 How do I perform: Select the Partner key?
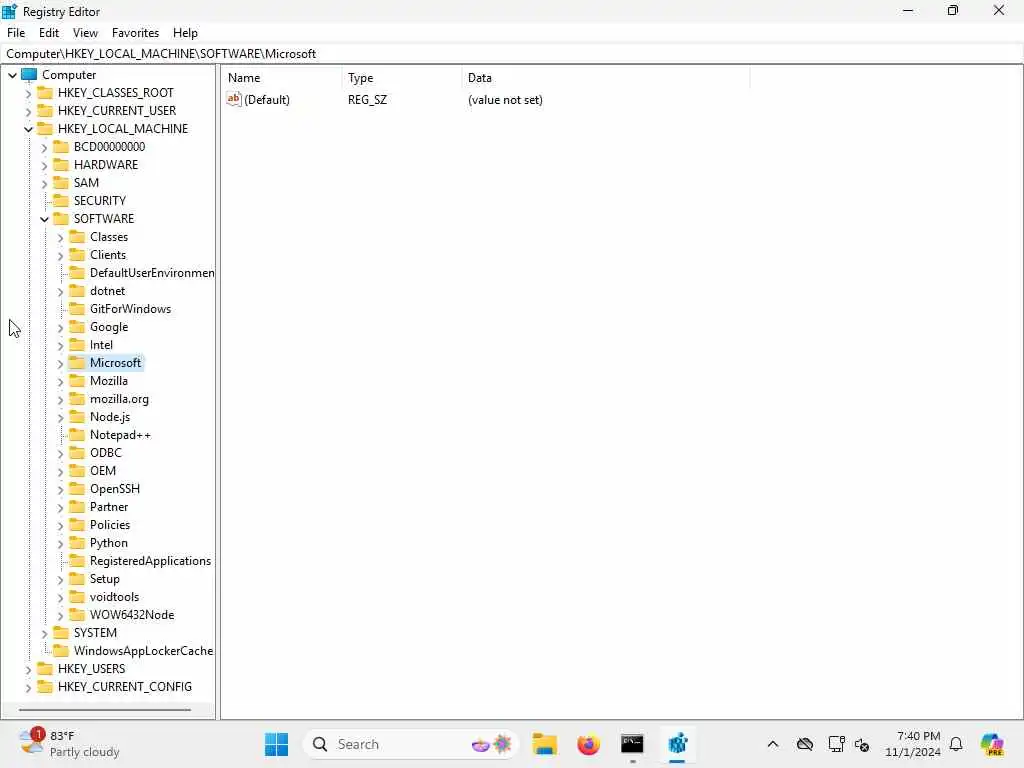click(108, 507)
